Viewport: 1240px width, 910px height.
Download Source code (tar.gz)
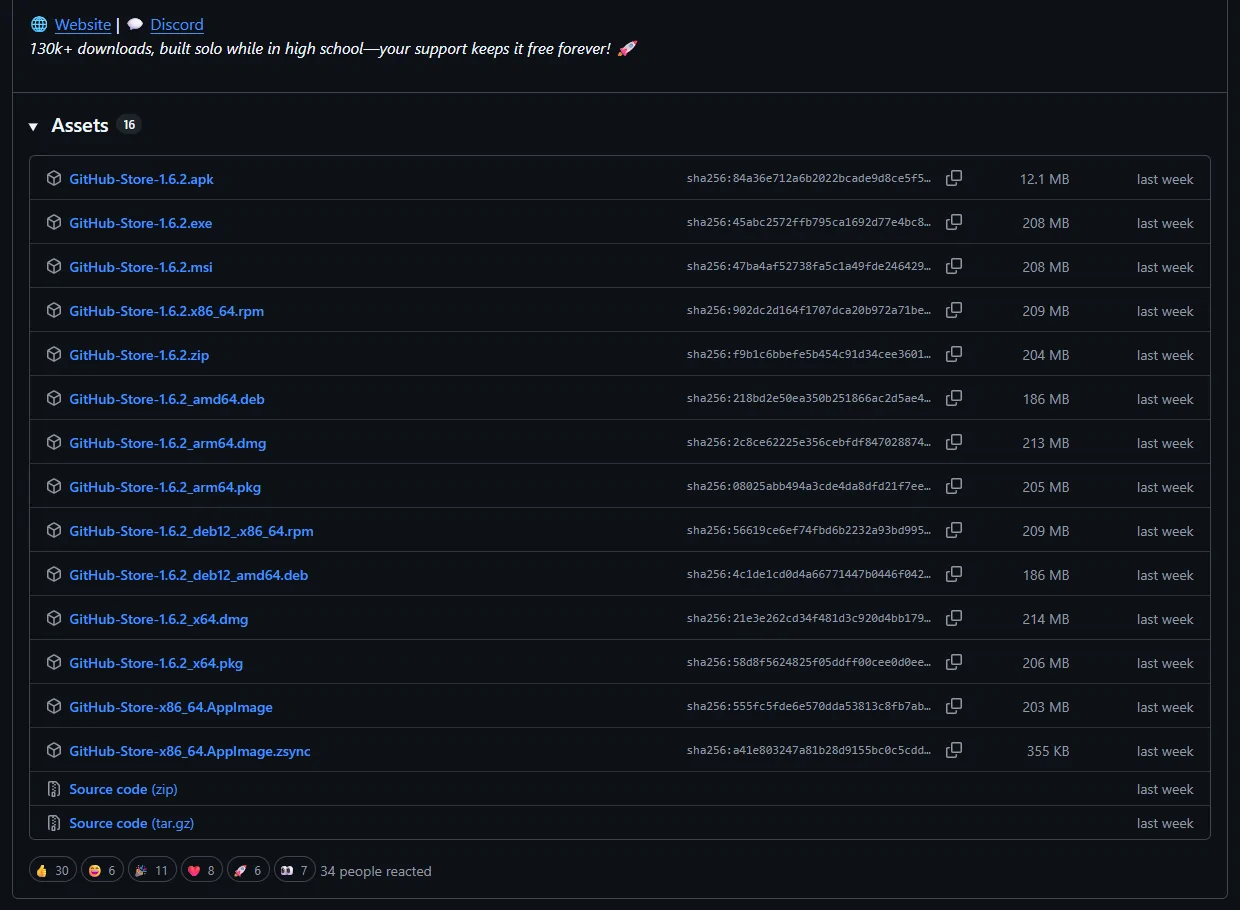(x=131, y=823)
